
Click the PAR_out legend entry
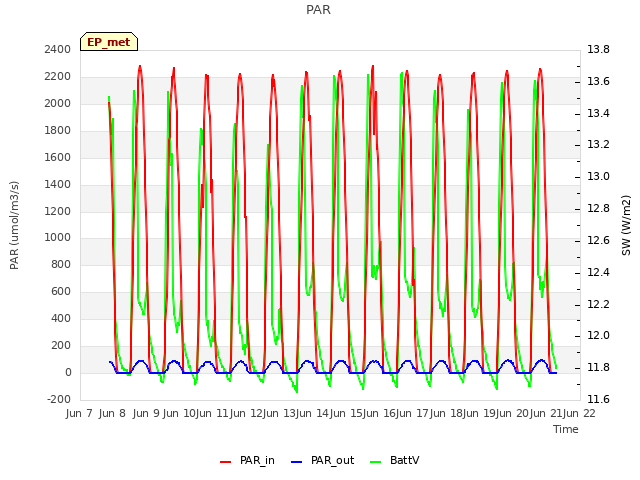(322, 460)
